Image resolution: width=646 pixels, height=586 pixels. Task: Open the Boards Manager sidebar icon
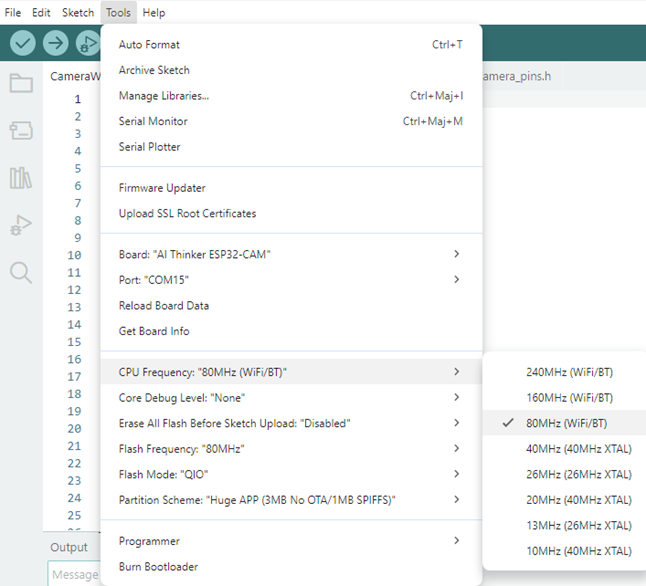click(21, 130)
